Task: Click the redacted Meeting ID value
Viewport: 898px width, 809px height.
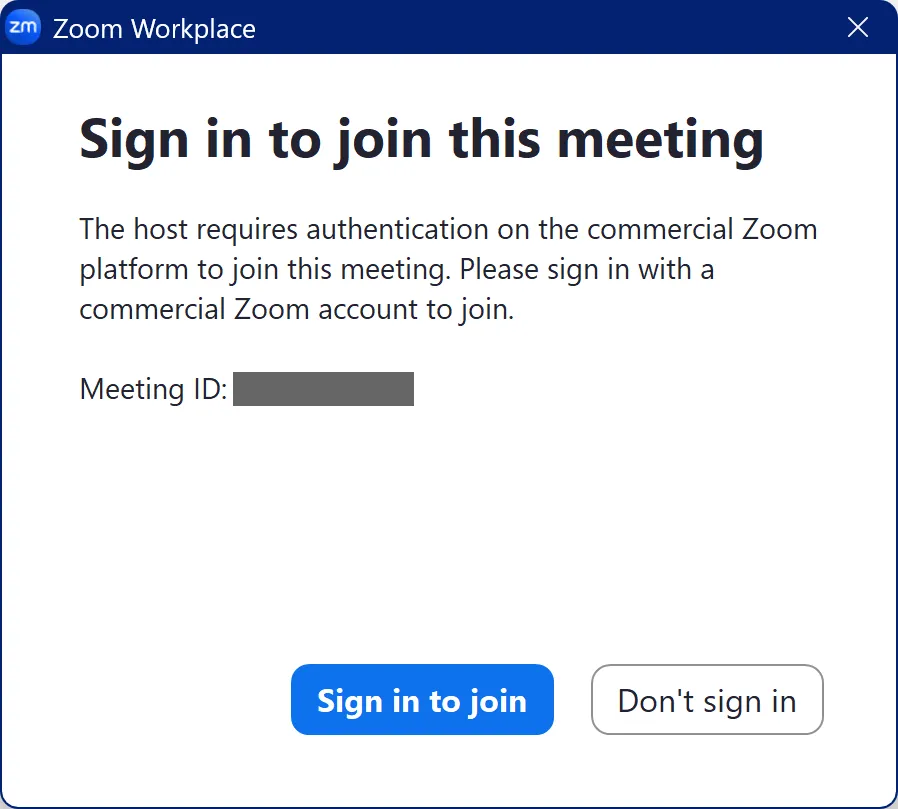Action: point(323,388)
